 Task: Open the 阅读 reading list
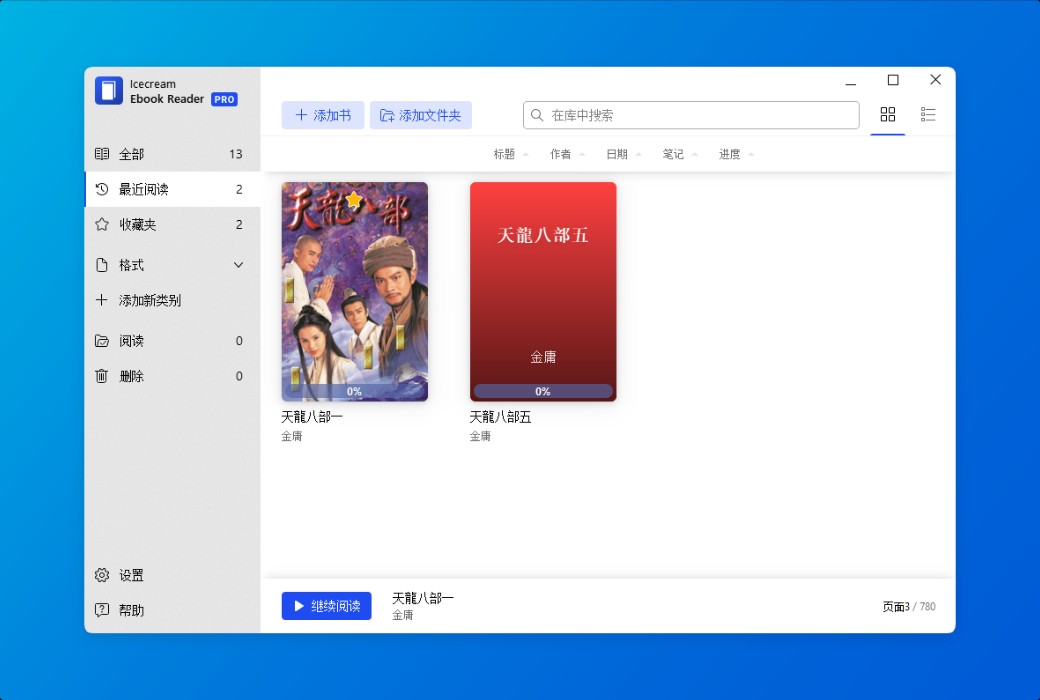(x=140, y=340)
